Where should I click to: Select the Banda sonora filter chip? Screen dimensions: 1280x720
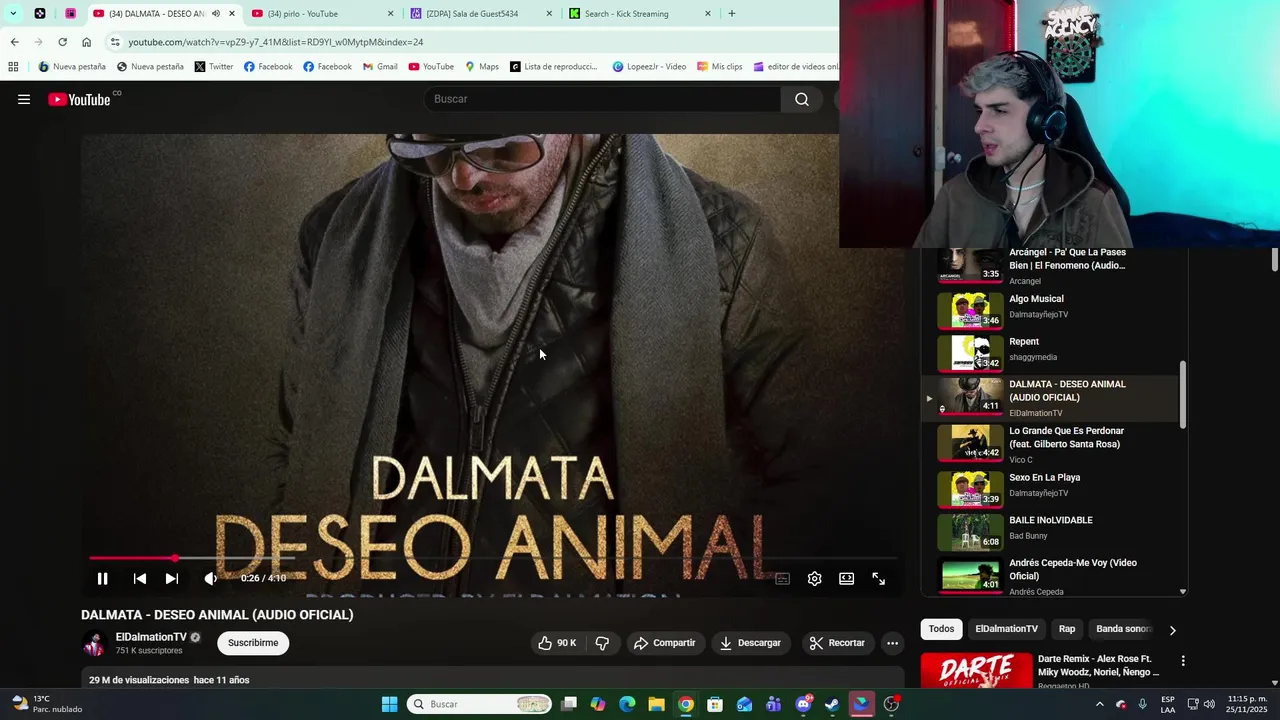(x=1124, y=629)
